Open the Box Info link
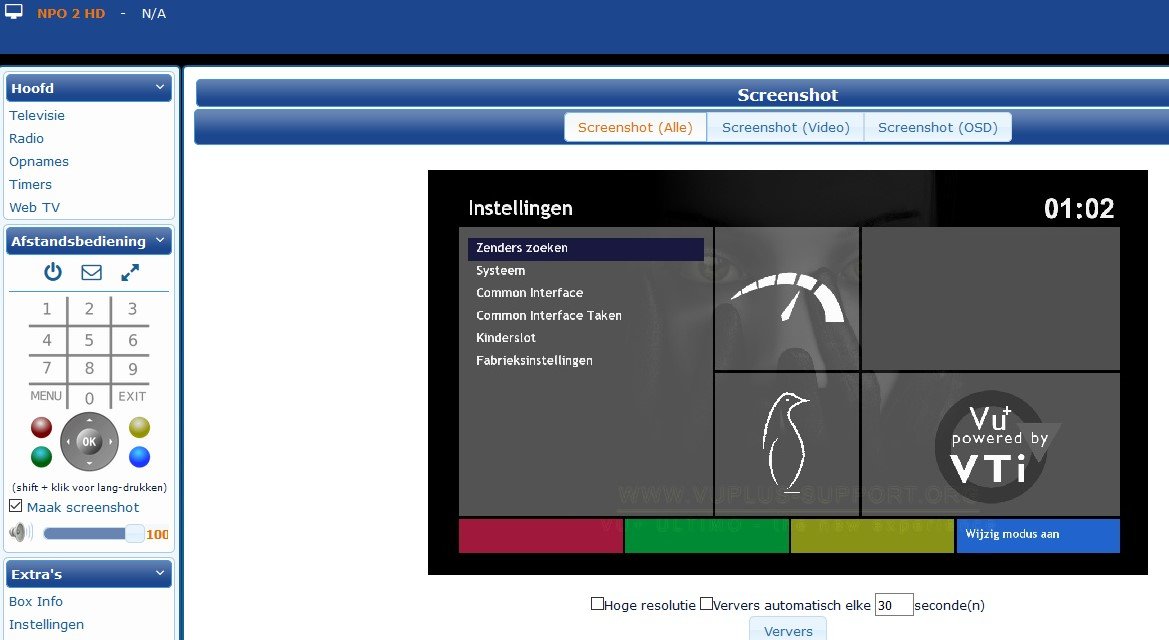The image size is (1169, 640). pos(36,602)
